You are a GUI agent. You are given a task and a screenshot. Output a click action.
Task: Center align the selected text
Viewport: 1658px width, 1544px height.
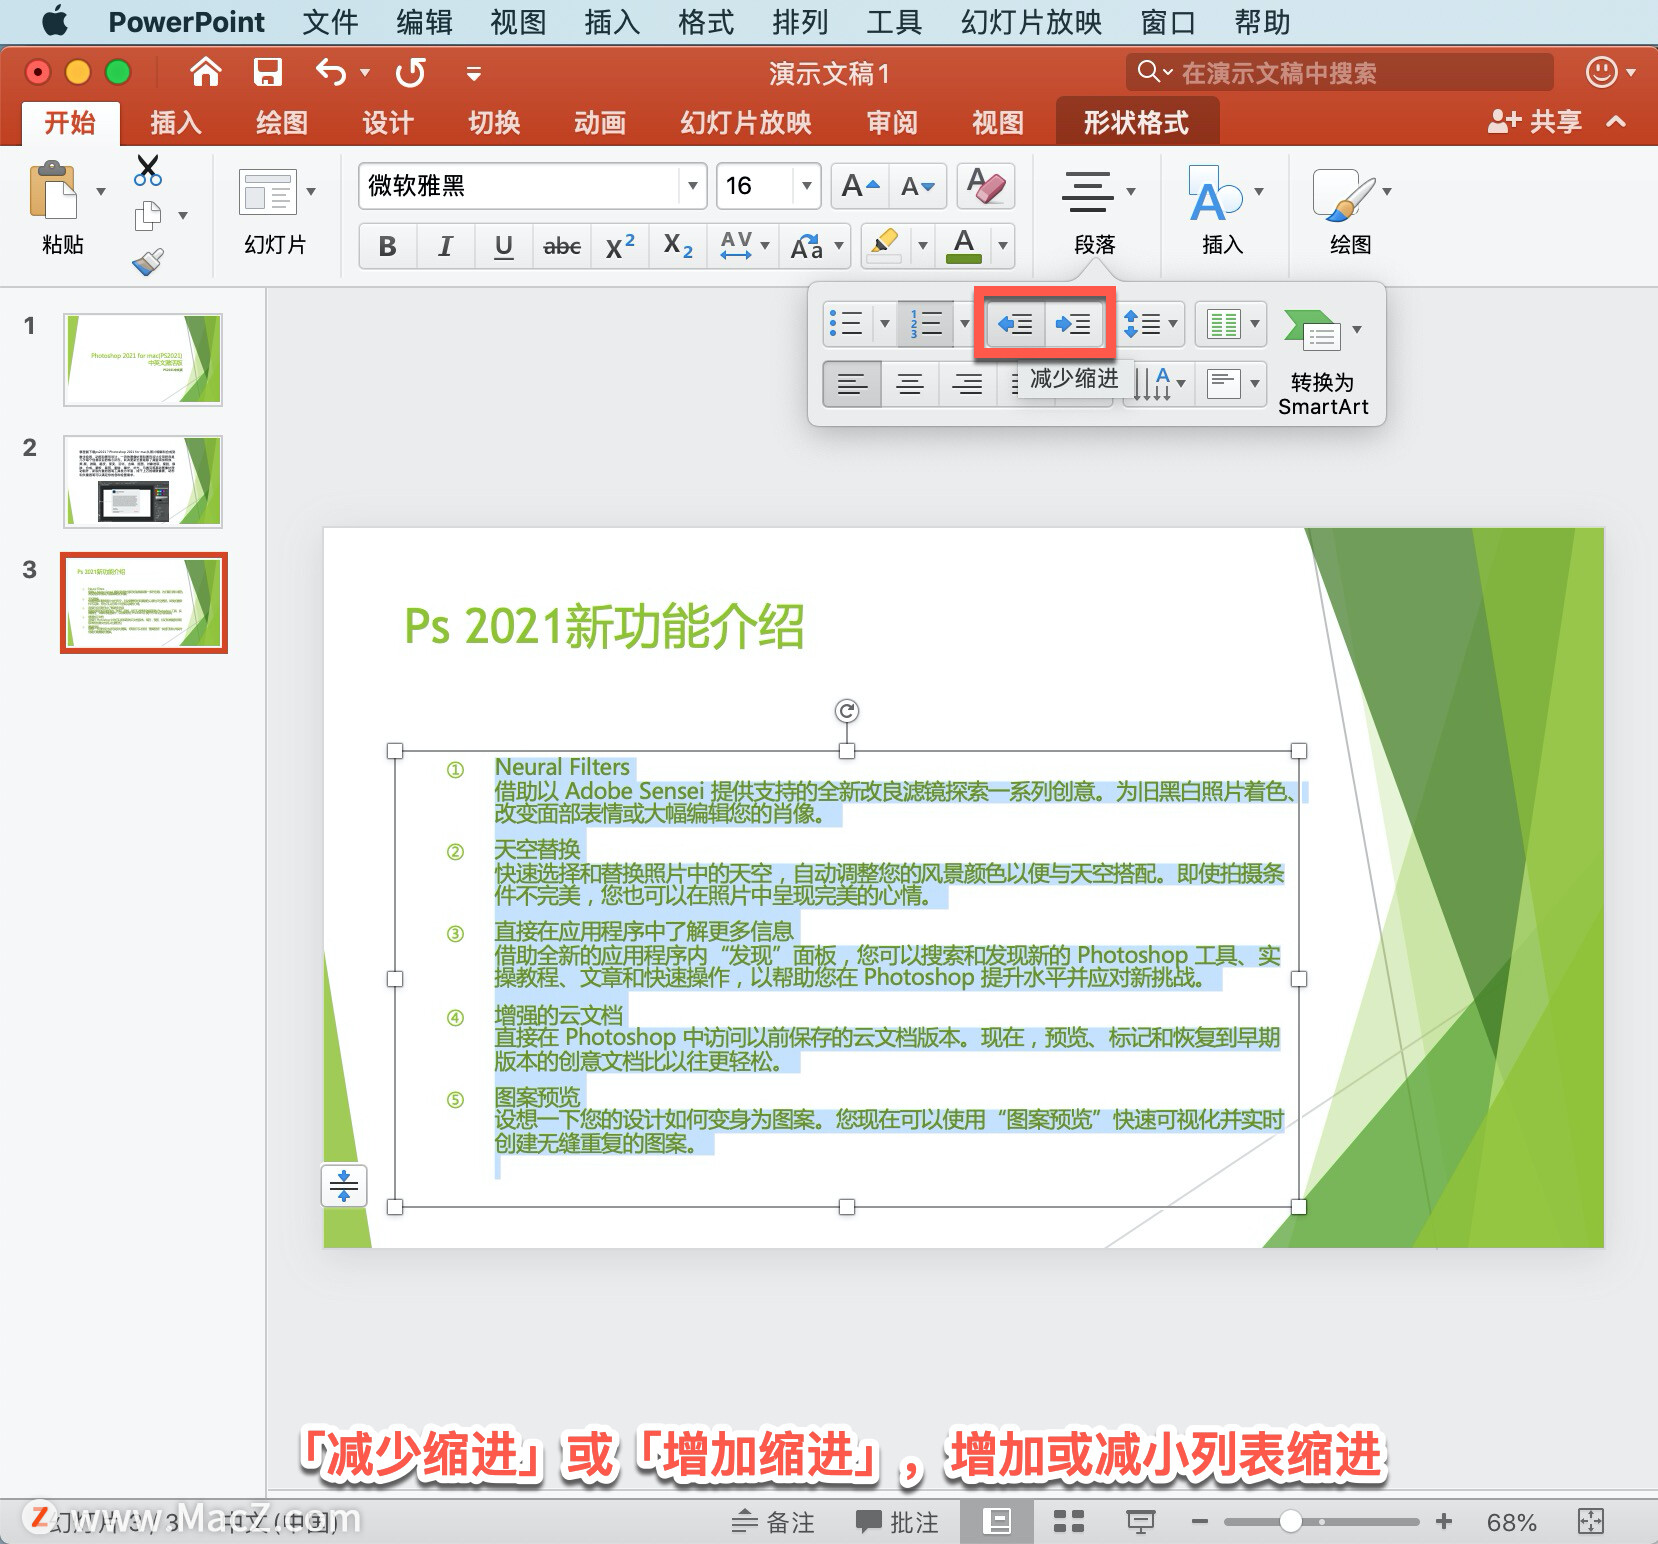coord(910,384)
